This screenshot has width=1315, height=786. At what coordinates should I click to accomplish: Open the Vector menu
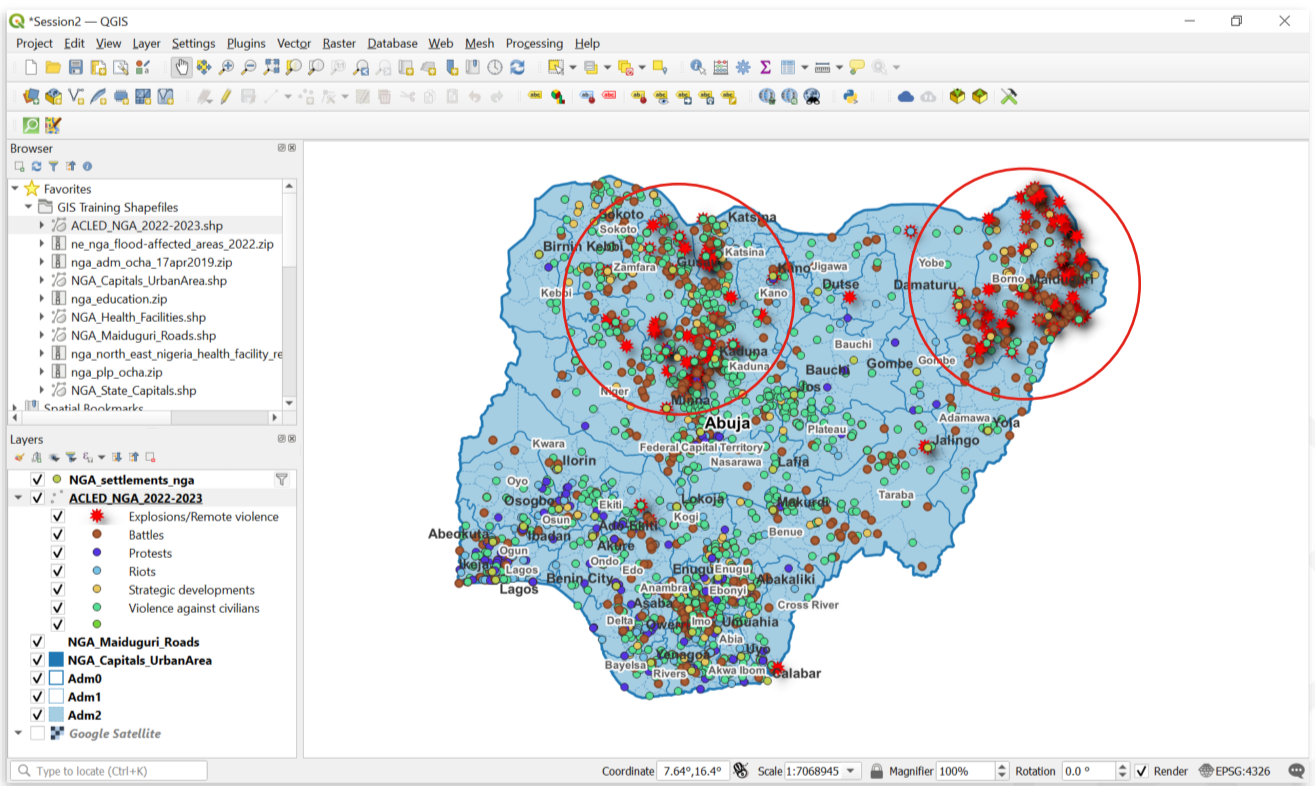pos(294,43)
